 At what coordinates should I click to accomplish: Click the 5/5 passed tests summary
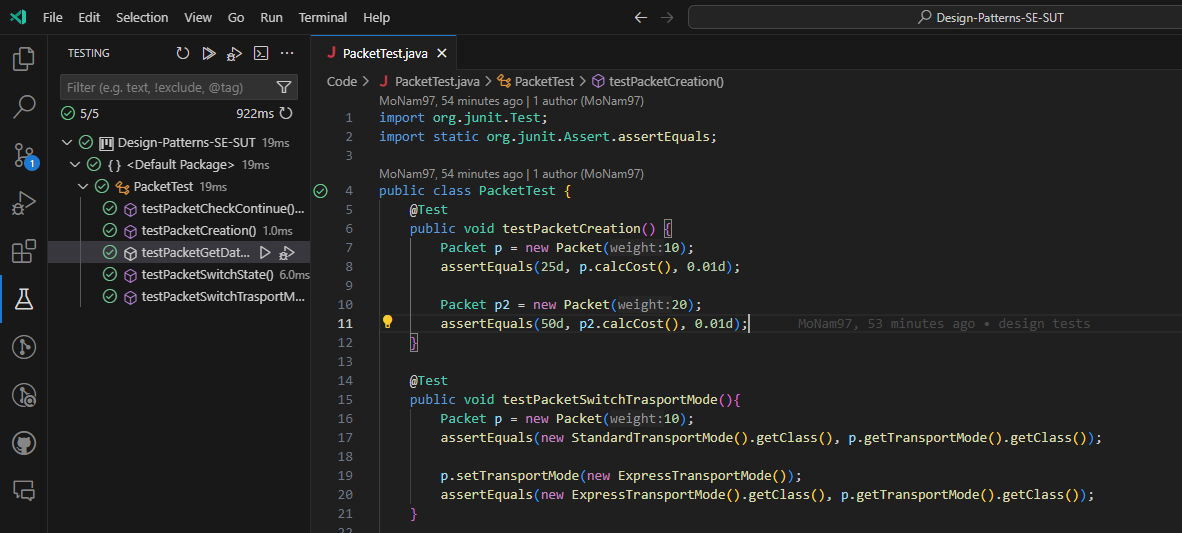coord(80,114)
